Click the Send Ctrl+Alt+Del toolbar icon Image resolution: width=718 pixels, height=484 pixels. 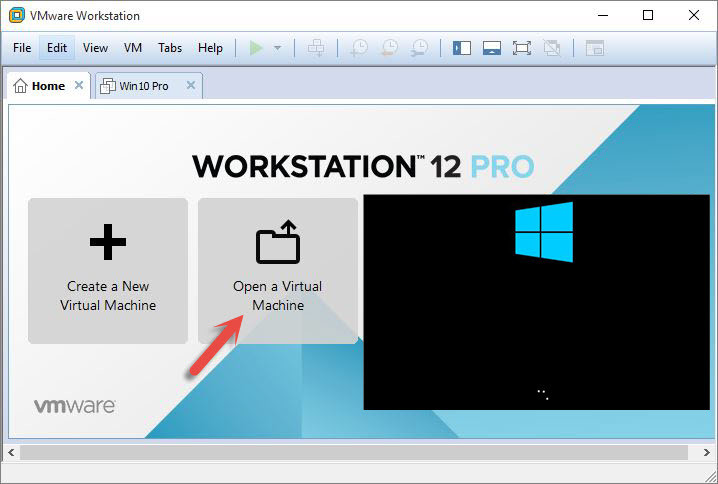pyautogui.click(x=316, y=48)
